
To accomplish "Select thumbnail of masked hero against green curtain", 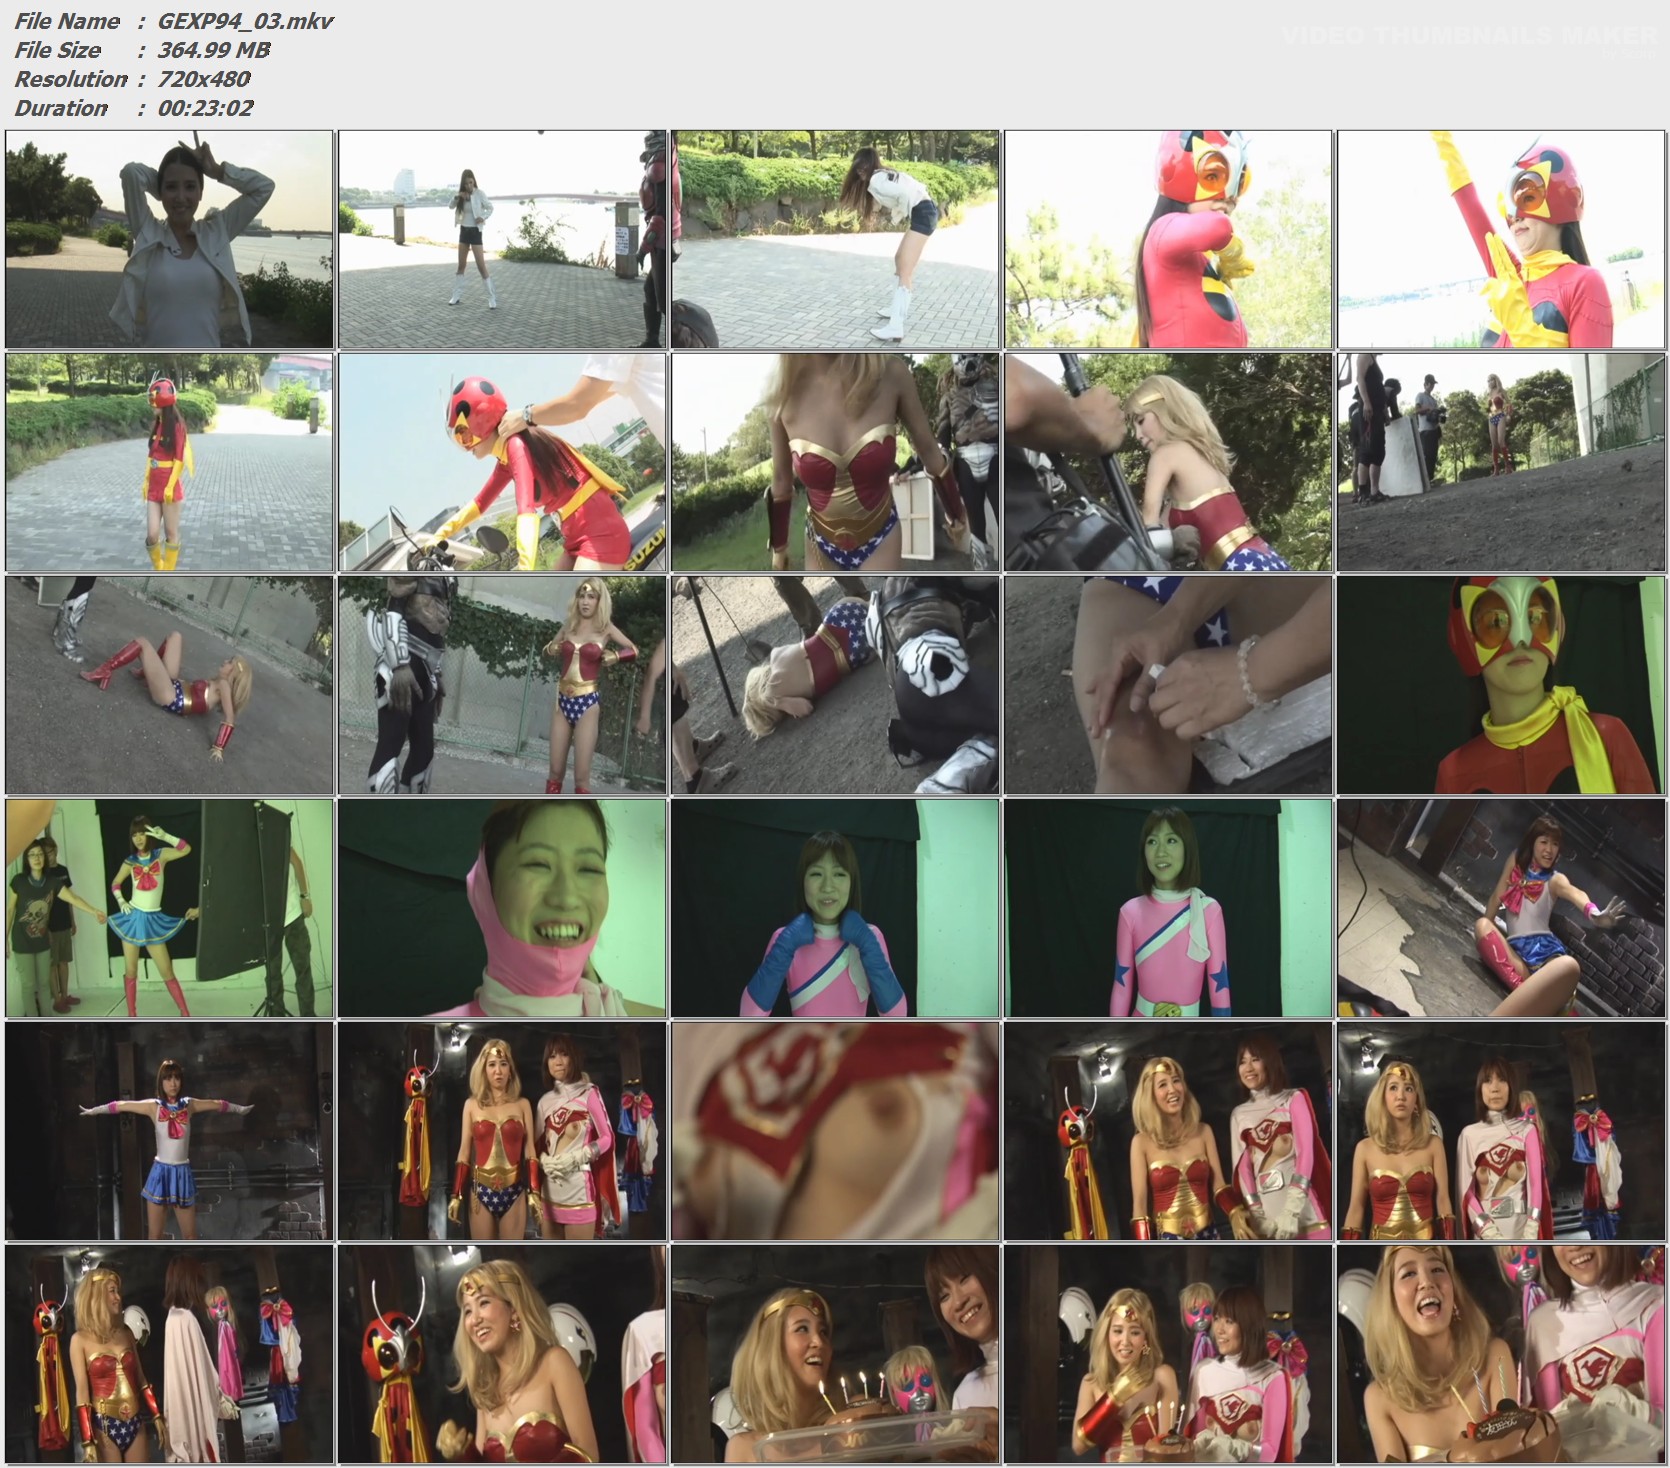I will pos(1501,685).
